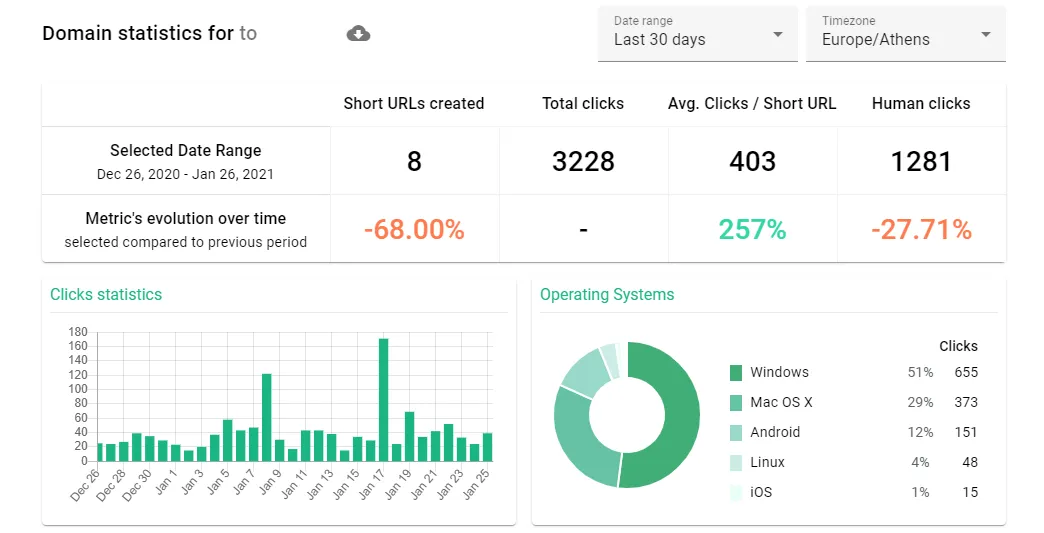Click the iOS legend label
Image resolution: width=1044 pixels, height=533 pixels.
761,492
